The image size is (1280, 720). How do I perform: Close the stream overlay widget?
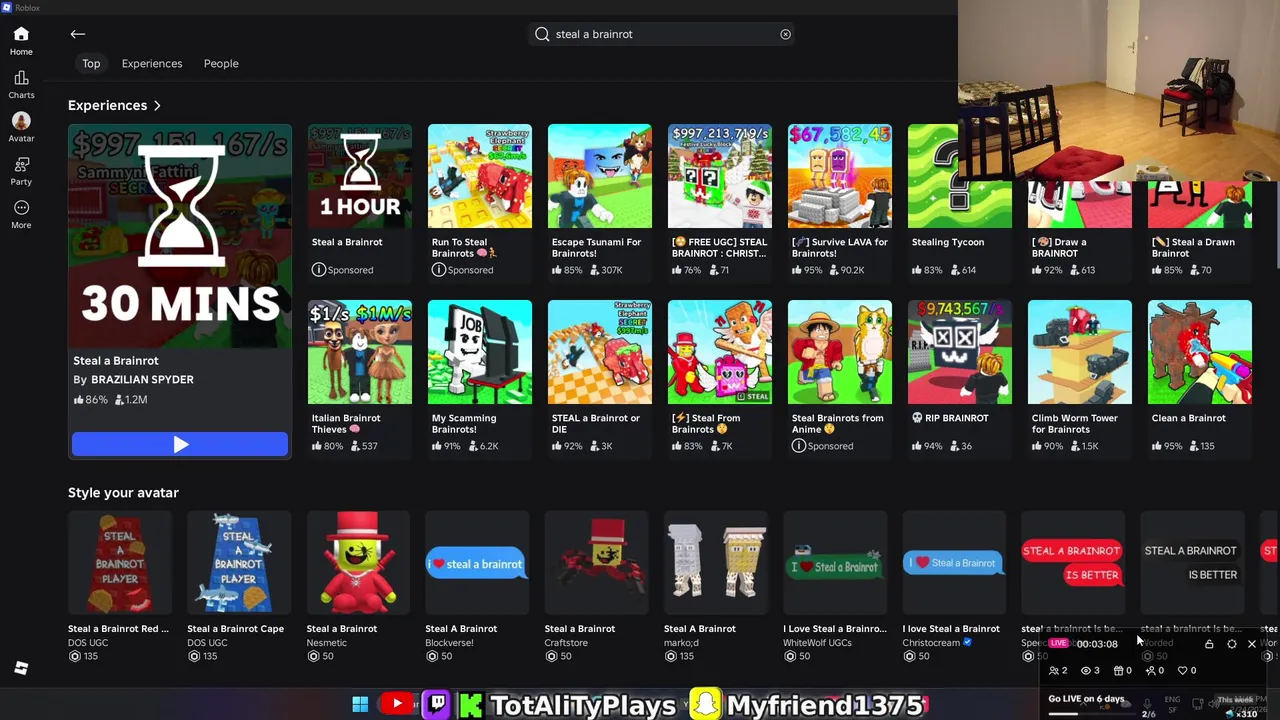pyautogui.click(x=1251, y=644)
